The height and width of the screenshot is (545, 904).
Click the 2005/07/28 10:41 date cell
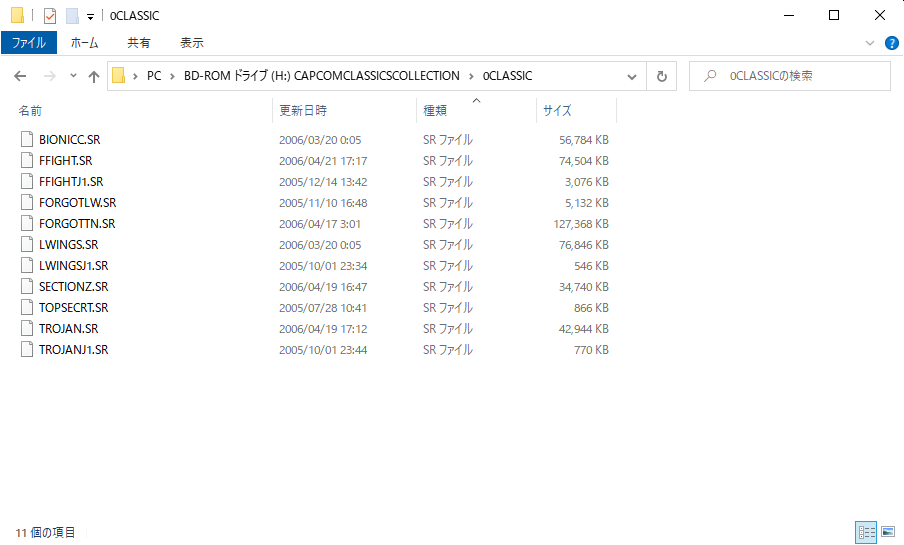point(323,308)
